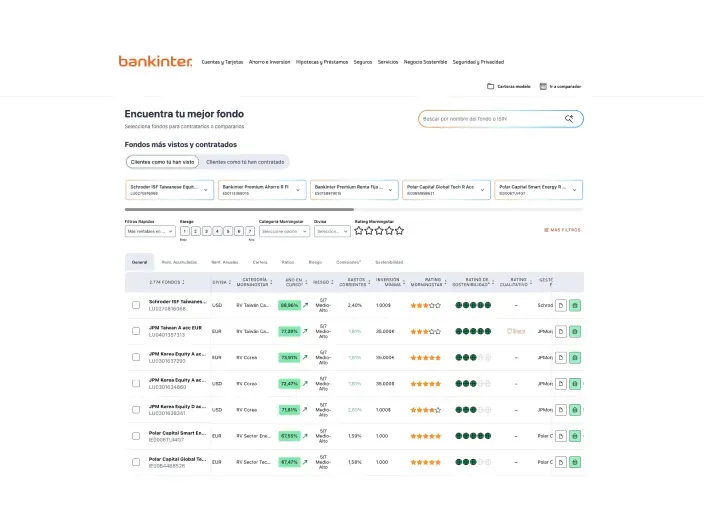Switch to the Rent. Acumuladas tab
704x528 pixels.
(179, 262)
